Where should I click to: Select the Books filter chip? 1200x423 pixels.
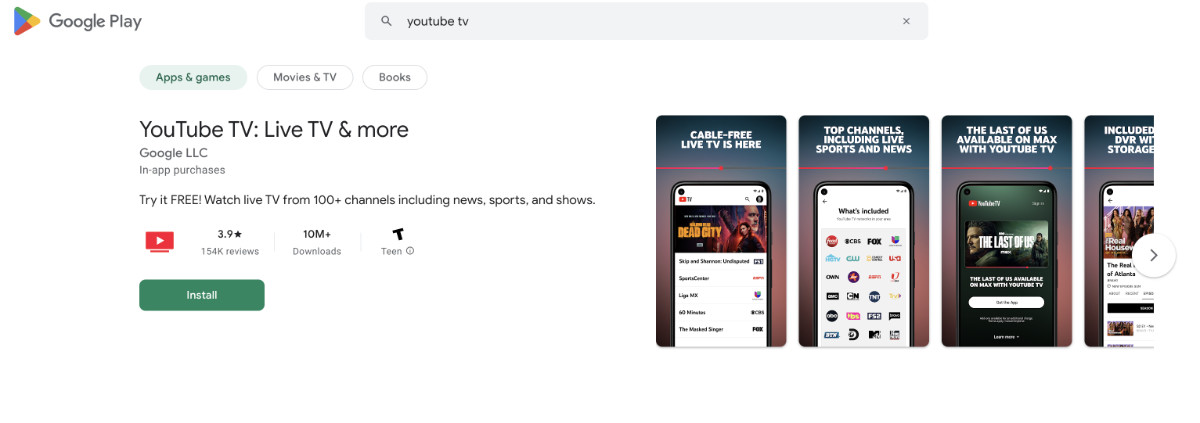(395, 77)
